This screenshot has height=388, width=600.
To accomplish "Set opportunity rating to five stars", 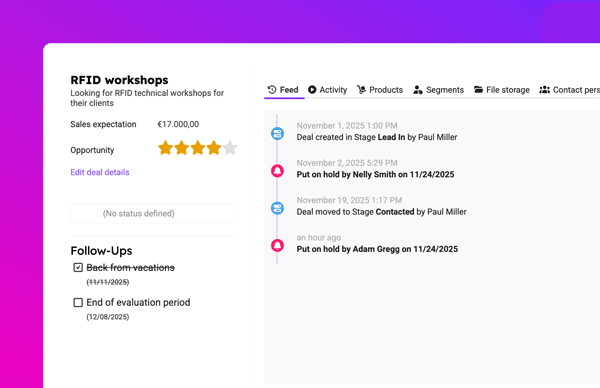I will click(x=230, y=148).
